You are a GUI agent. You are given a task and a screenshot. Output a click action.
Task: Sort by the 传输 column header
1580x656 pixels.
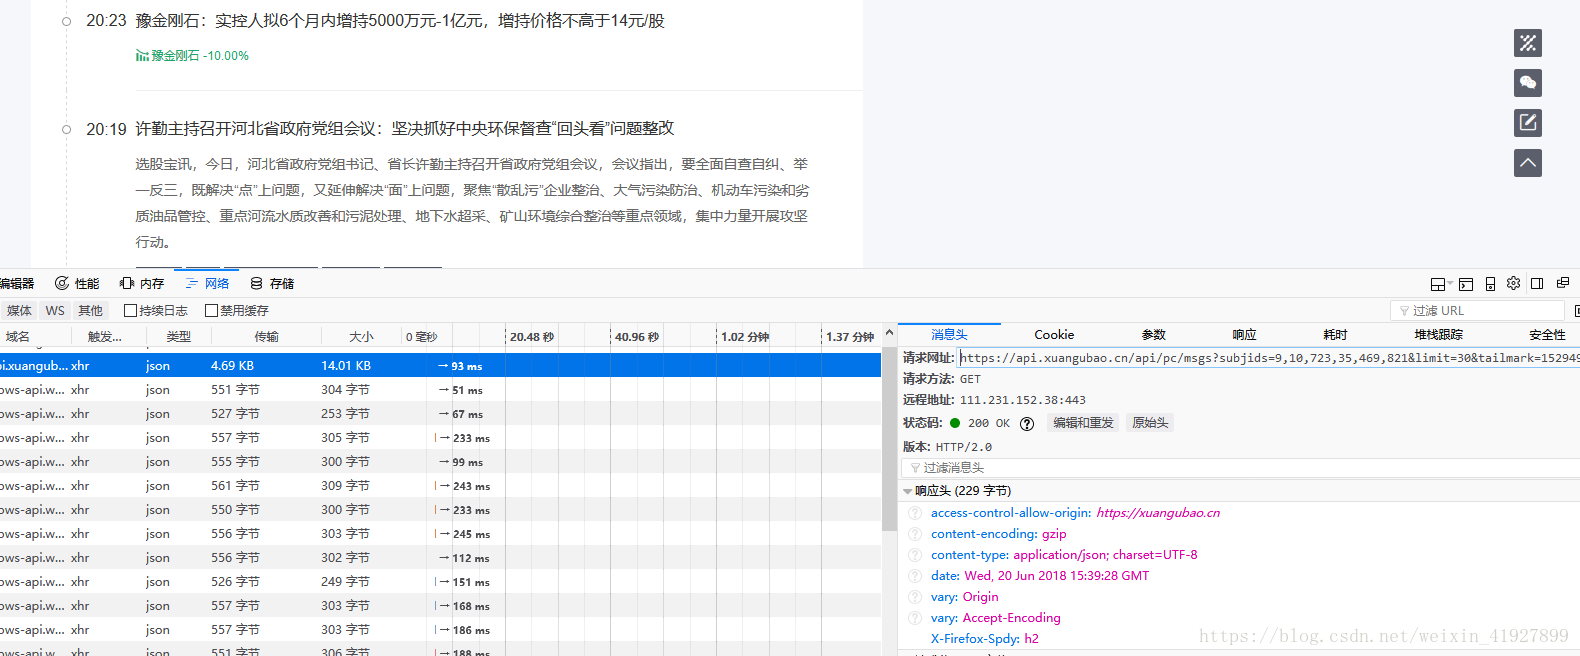266,337
